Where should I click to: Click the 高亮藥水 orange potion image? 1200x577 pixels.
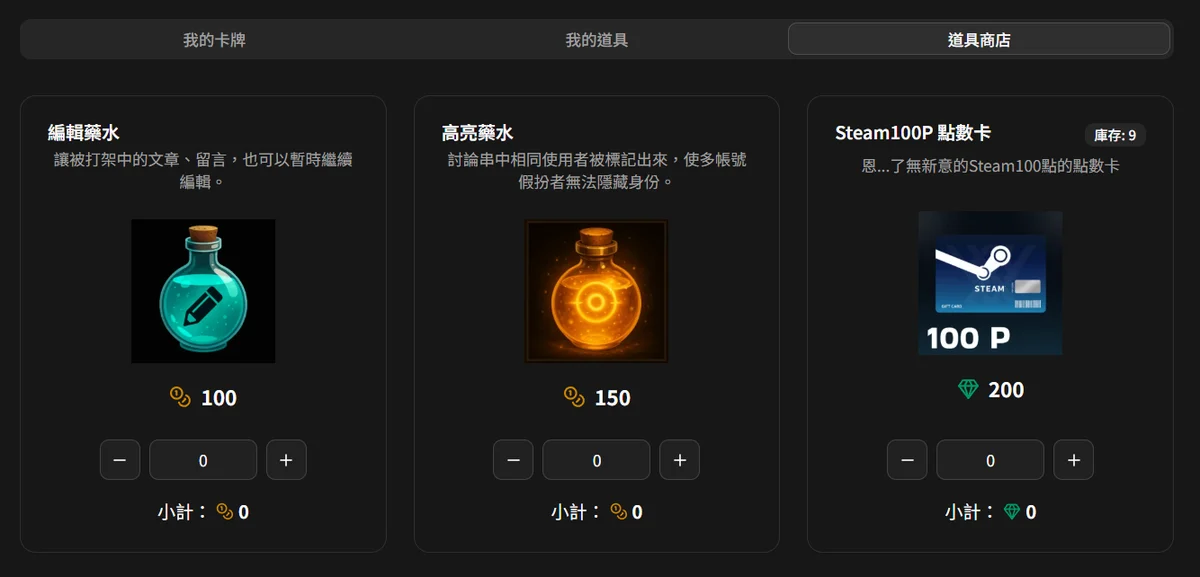(x=597, y=291)
